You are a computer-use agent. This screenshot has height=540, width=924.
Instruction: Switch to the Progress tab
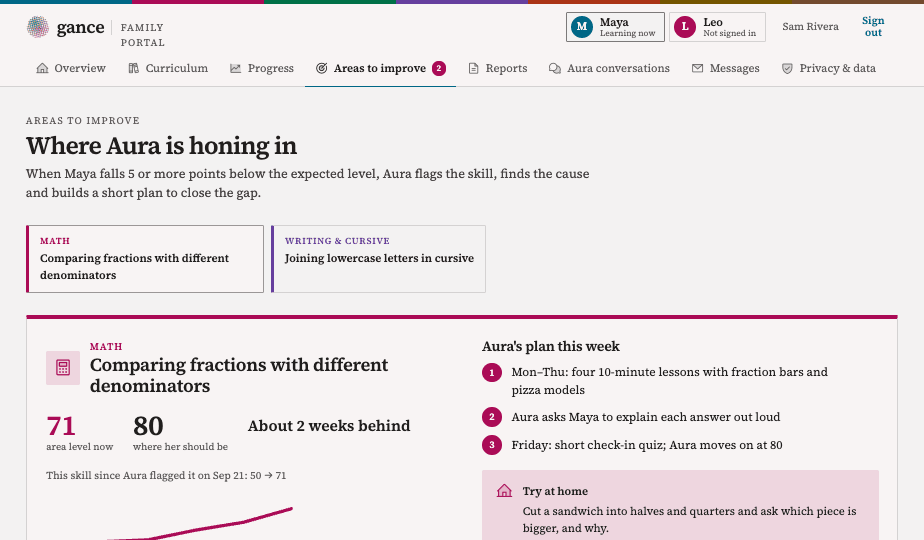click(262, 68)
